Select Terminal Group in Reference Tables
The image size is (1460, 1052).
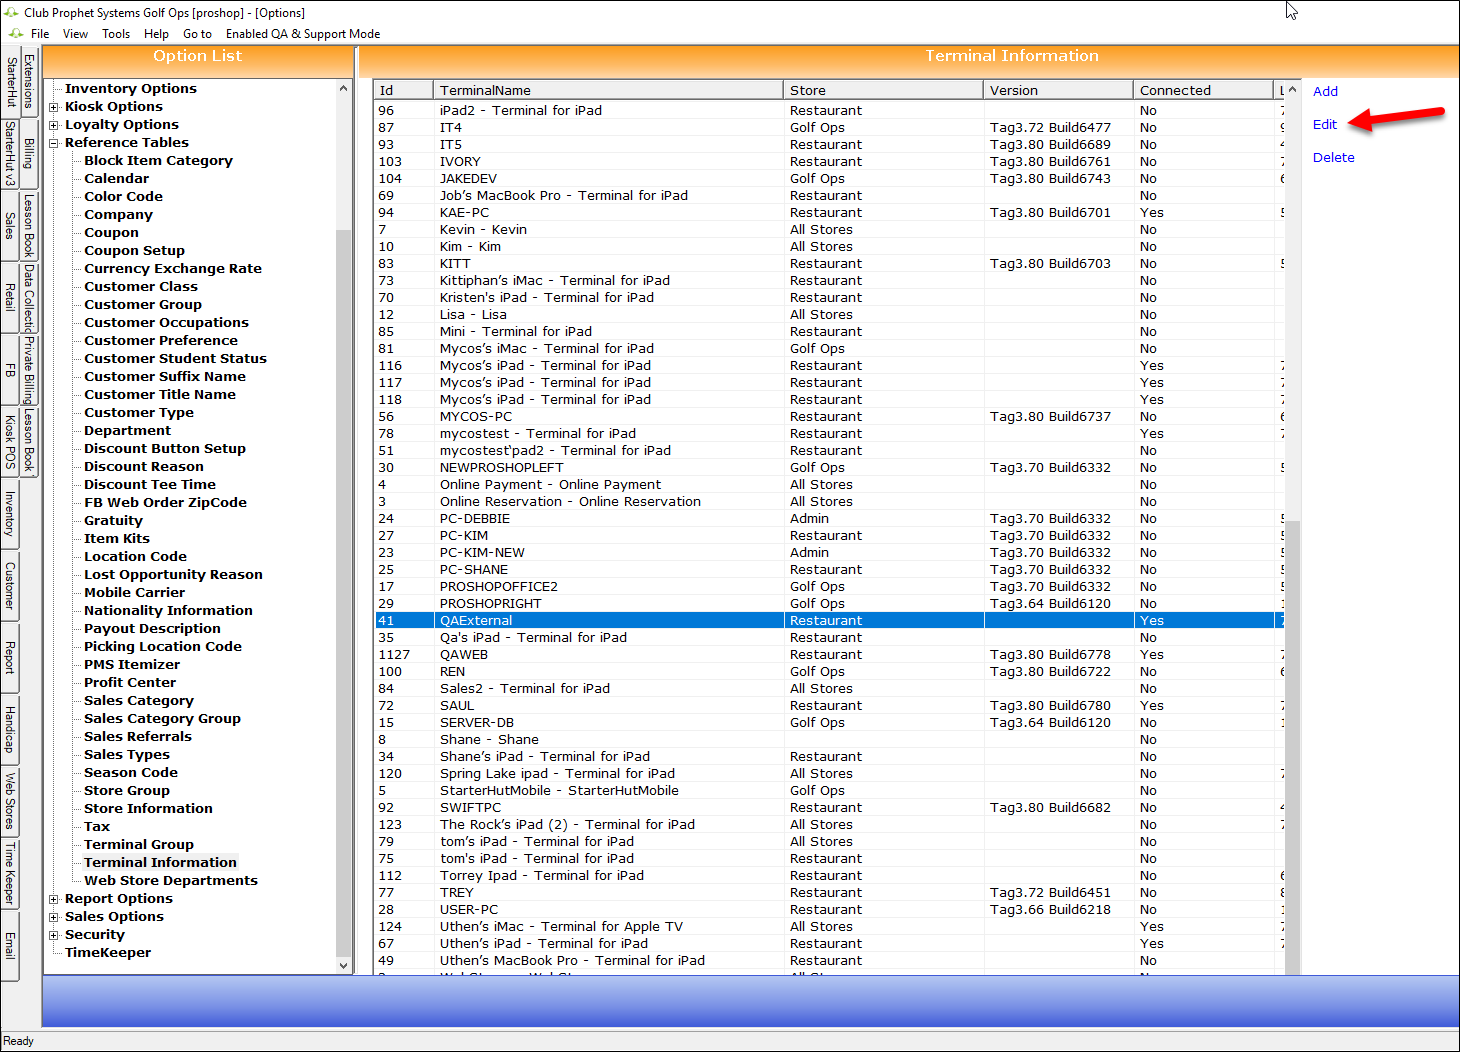pos(139,845)
